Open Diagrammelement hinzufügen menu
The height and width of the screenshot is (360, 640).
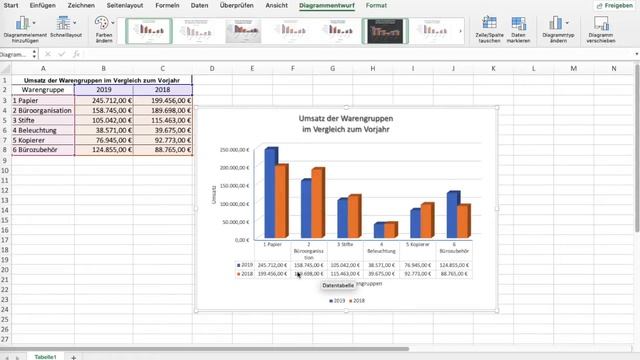pos(25,29)
